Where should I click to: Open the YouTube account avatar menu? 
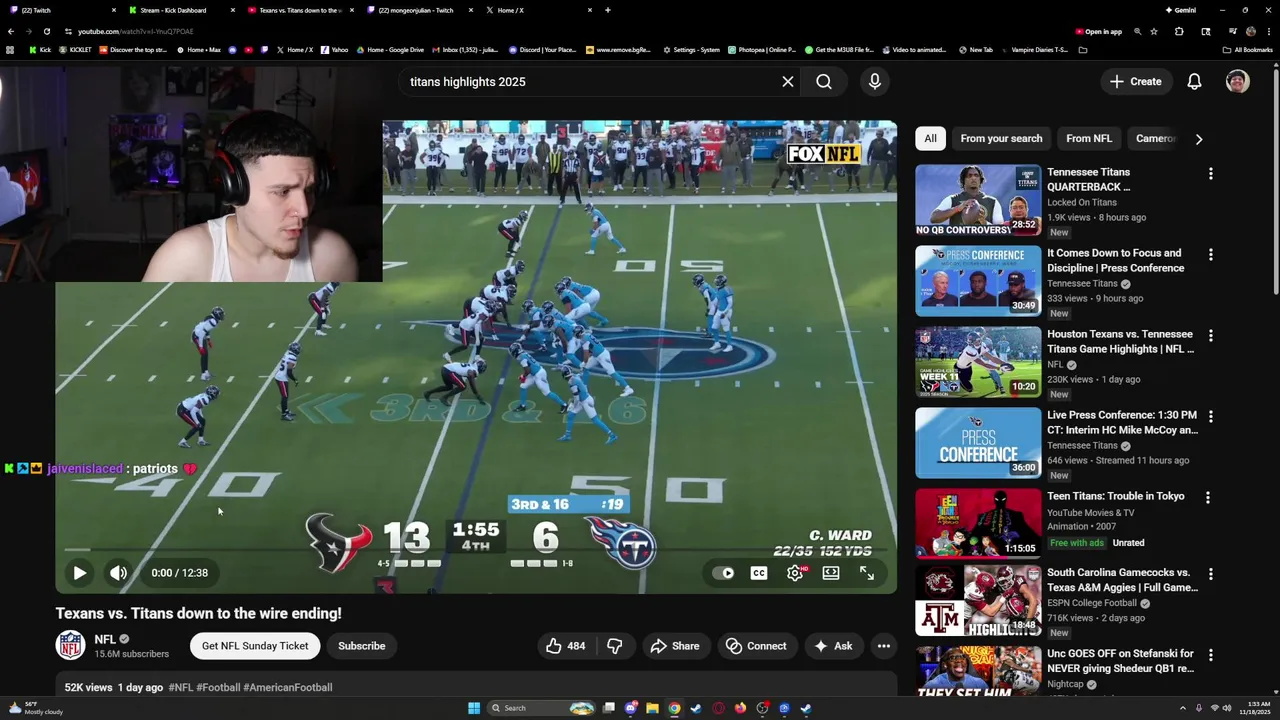pyautogui.click(x=1238, y=82)
